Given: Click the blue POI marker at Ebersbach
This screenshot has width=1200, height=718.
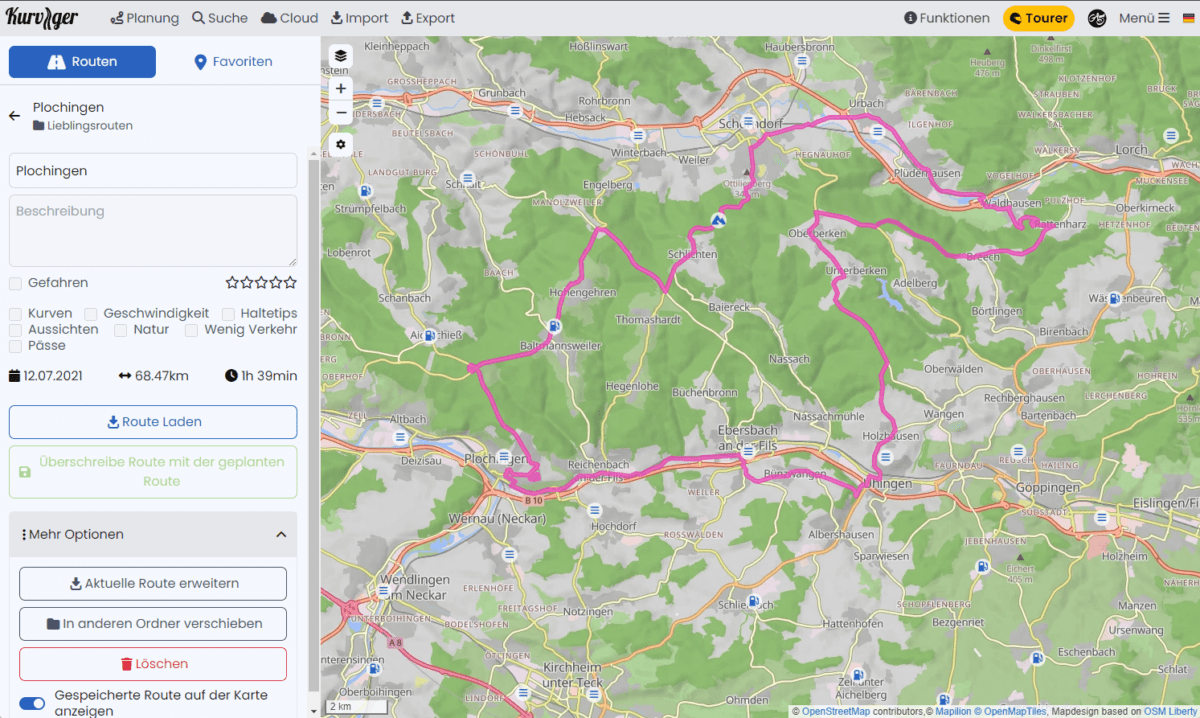Looking at the screenshot, I should coord(747,452).
